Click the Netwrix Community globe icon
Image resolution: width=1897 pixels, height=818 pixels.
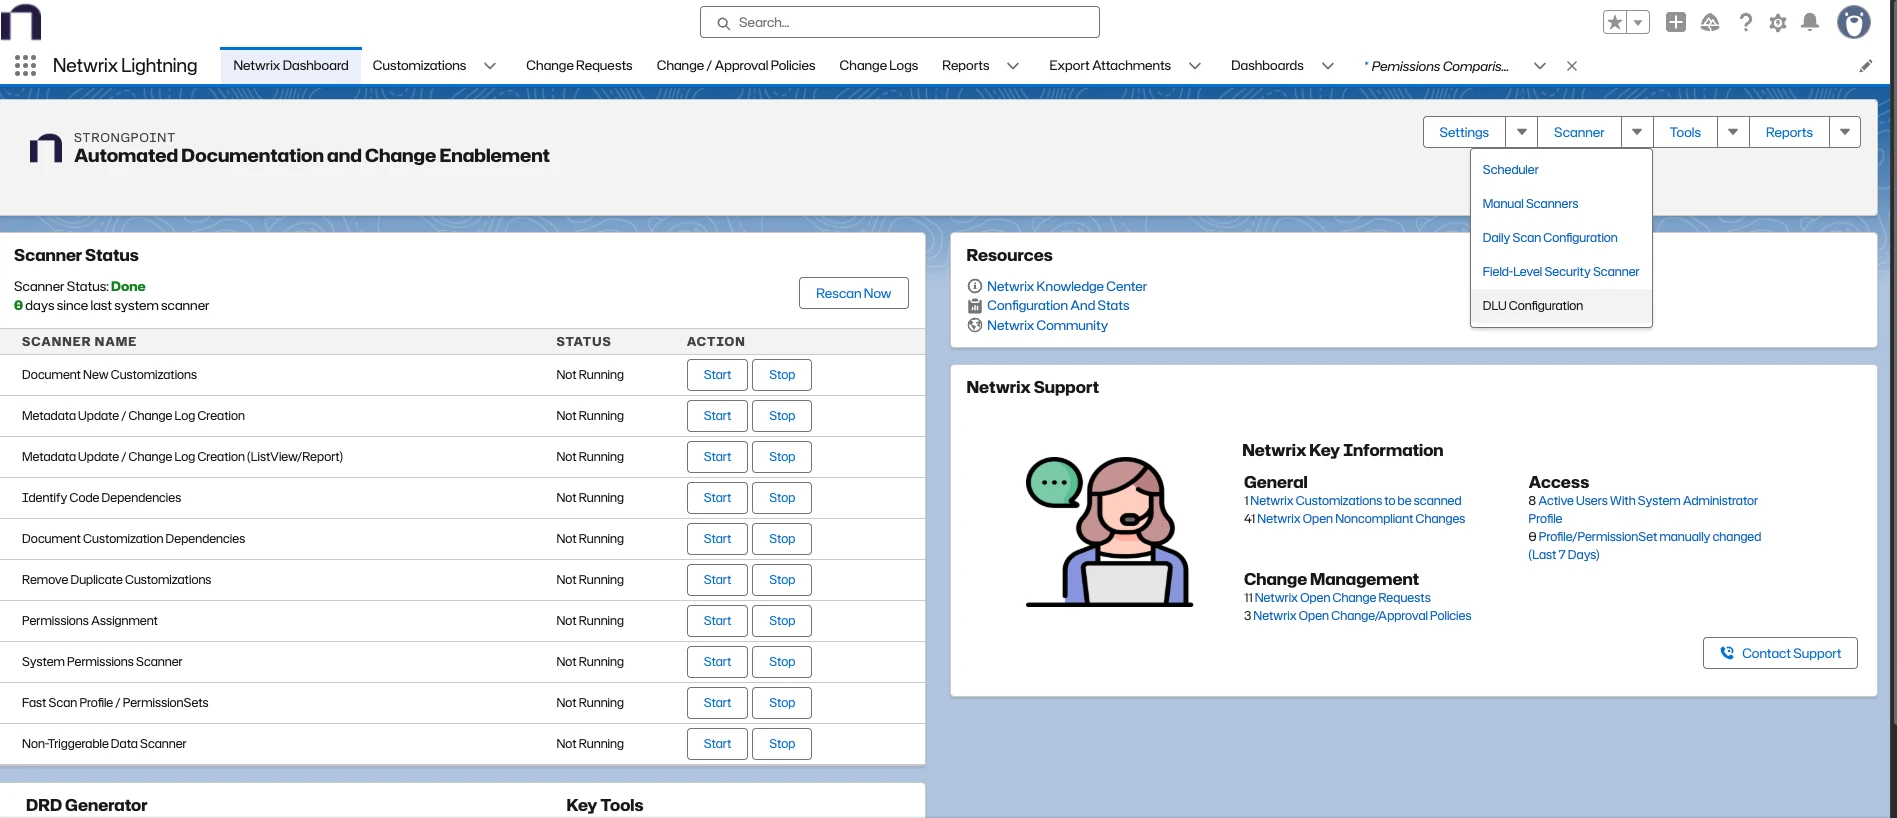click(975, 325)
